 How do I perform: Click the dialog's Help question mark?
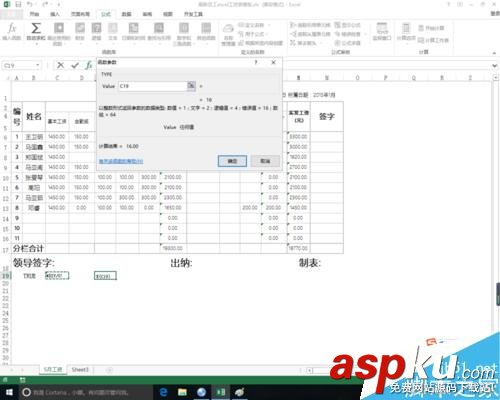[256, 62]
